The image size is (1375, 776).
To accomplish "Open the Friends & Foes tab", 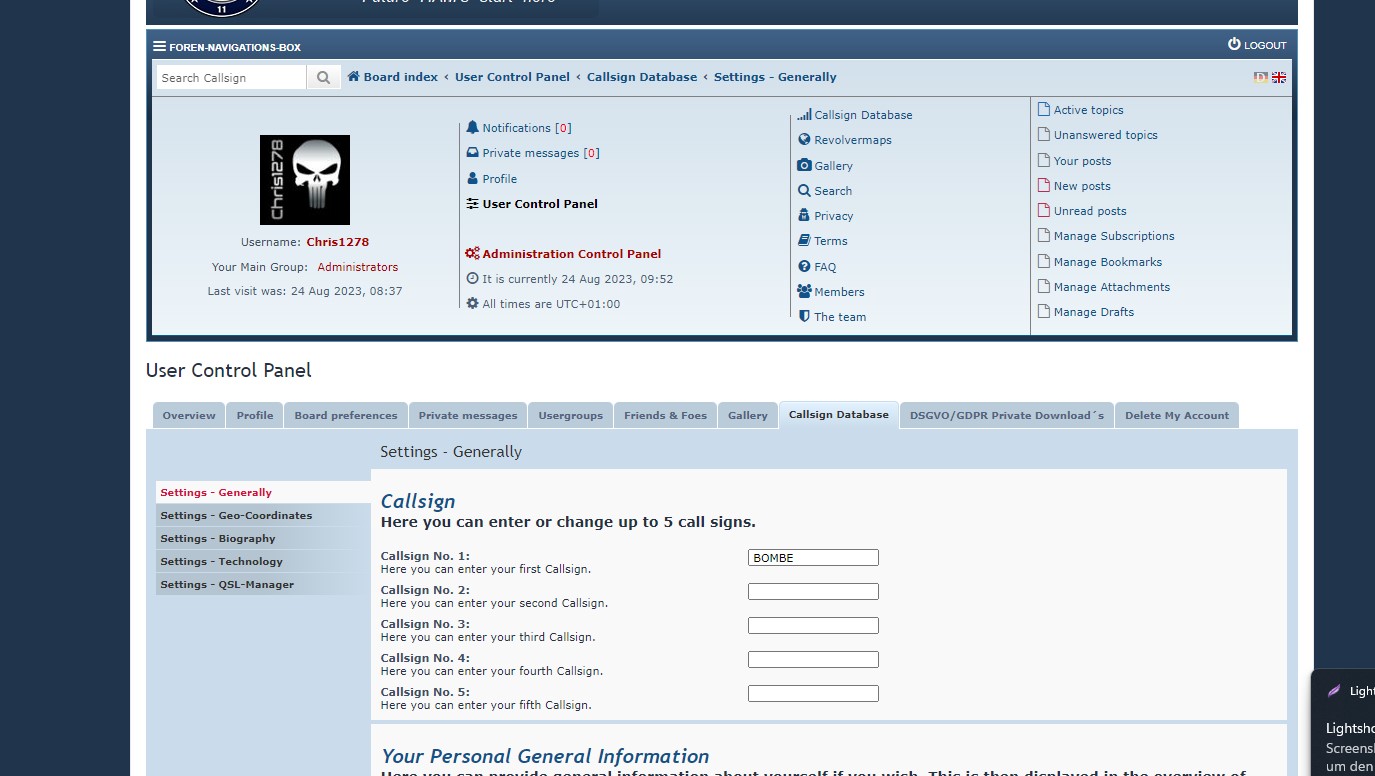I will click(665, 415).
